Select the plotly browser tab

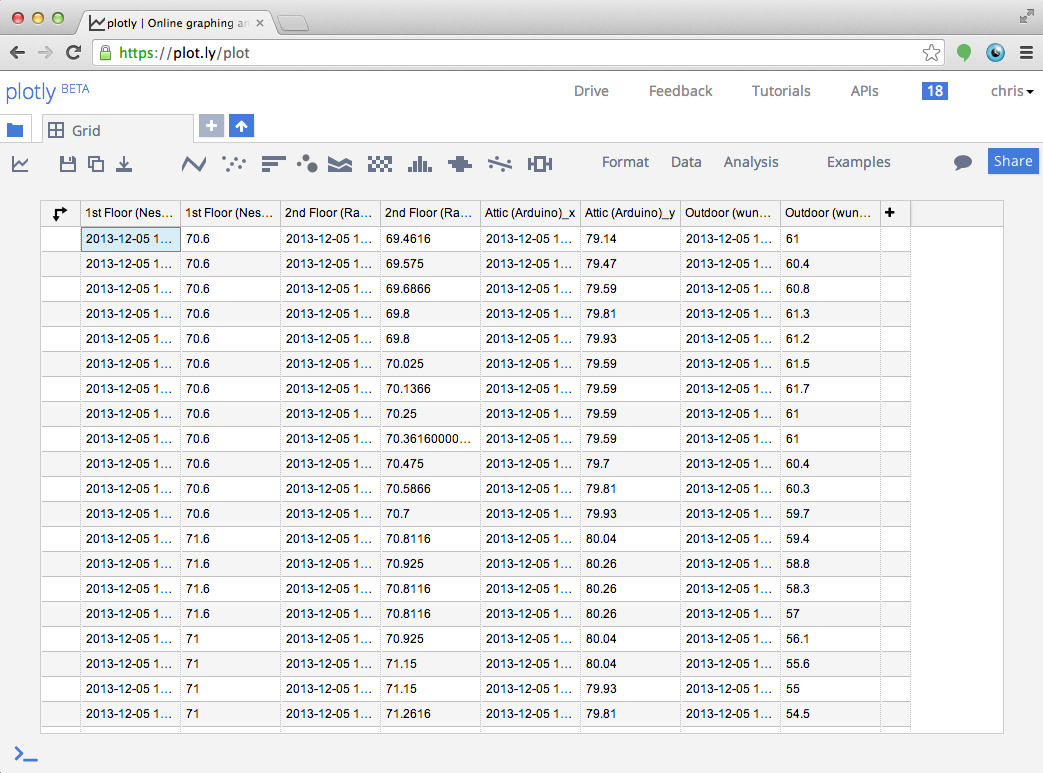[x=176, y=23]
